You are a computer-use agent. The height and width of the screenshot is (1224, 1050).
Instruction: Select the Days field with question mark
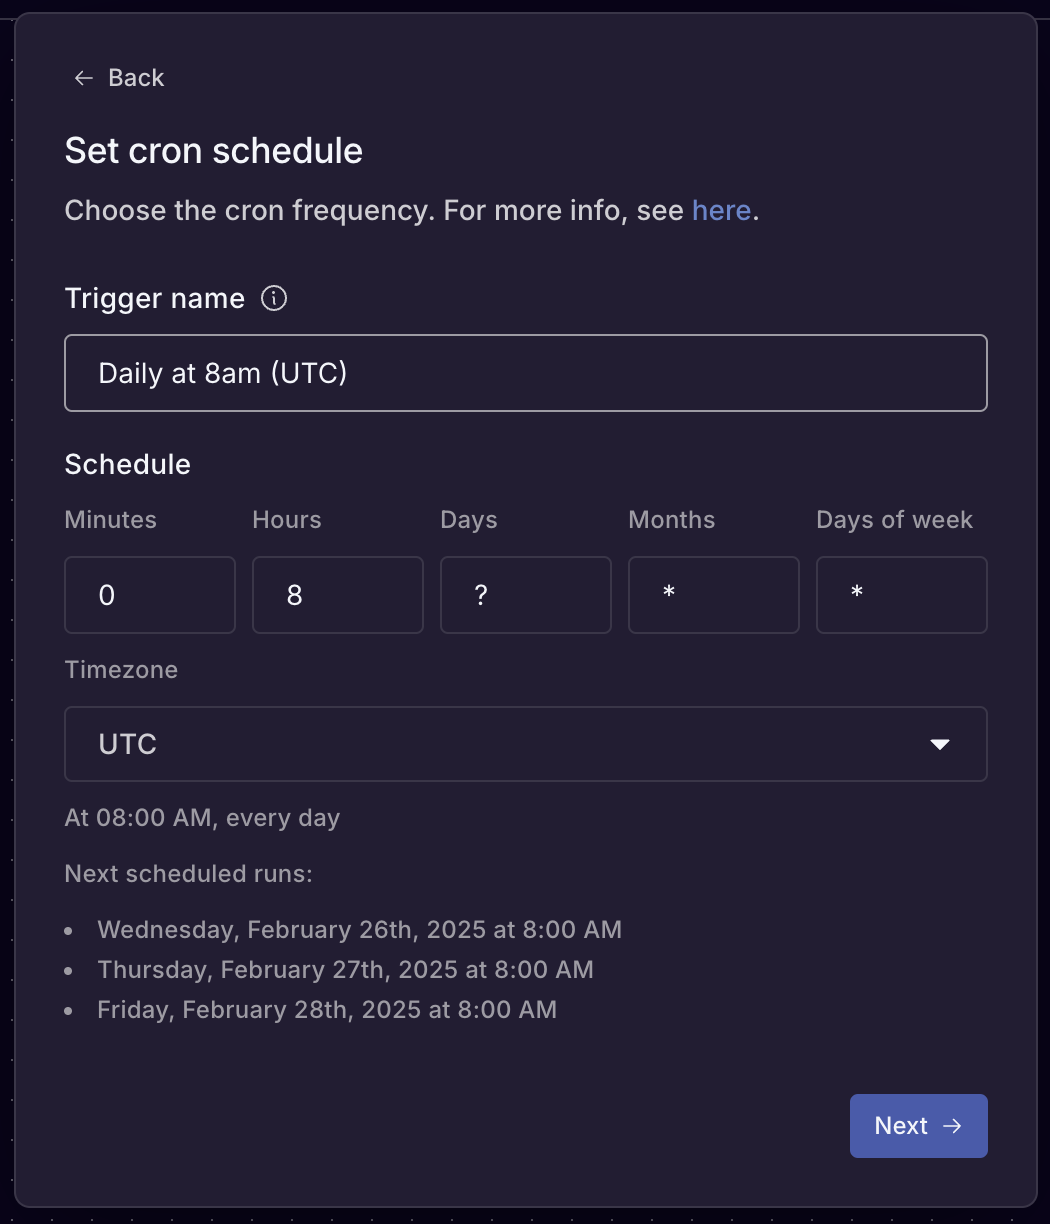tap(525, 594)
